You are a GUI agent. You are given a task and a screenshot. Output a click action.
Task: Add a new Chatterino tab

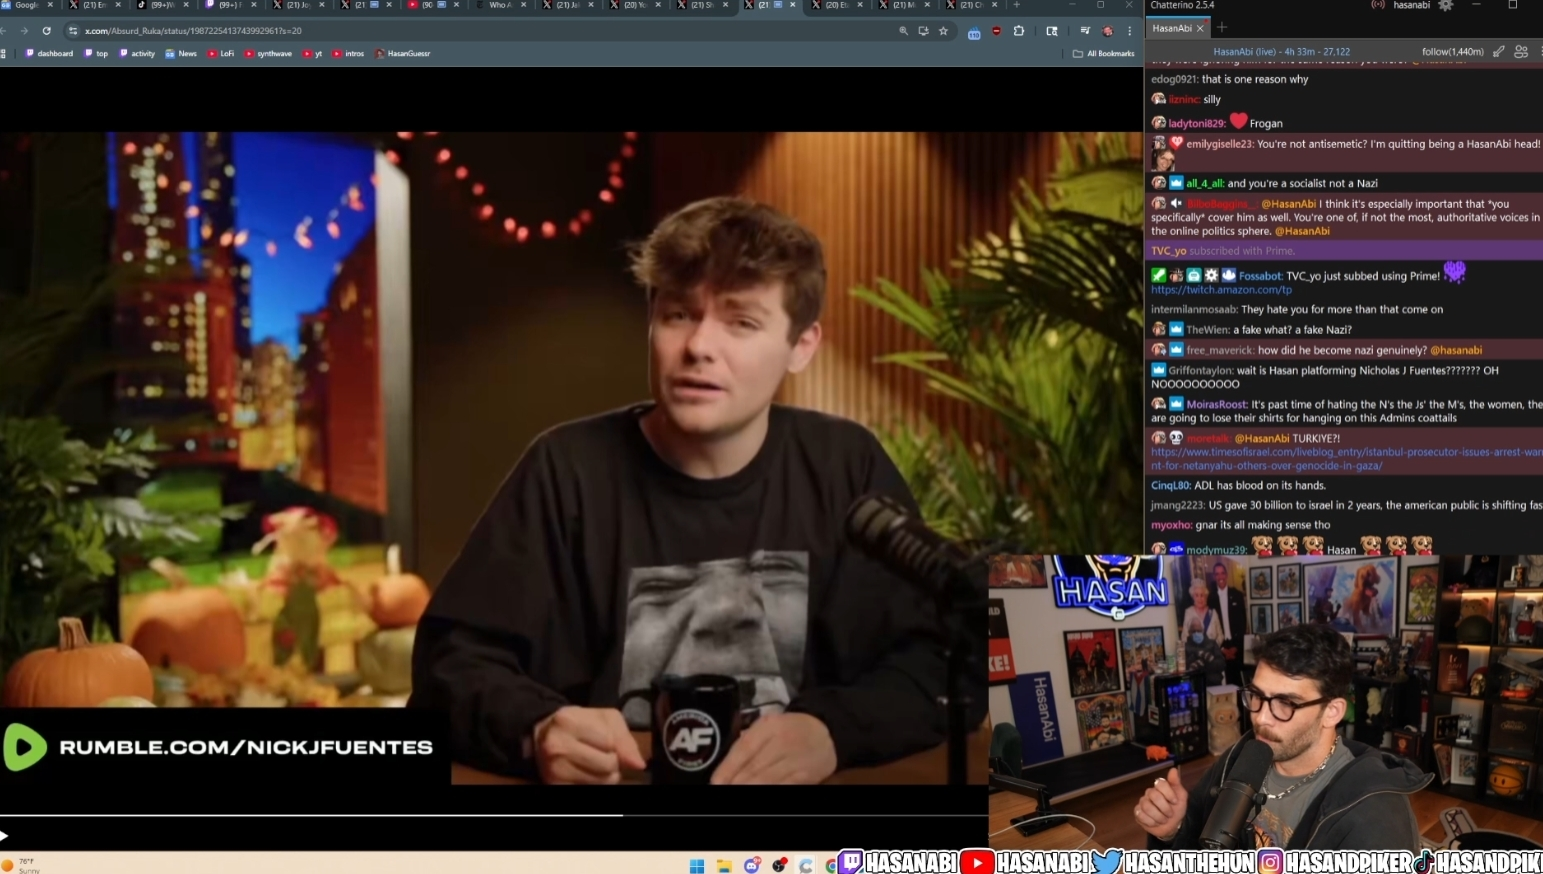[x=1221, y=28]
